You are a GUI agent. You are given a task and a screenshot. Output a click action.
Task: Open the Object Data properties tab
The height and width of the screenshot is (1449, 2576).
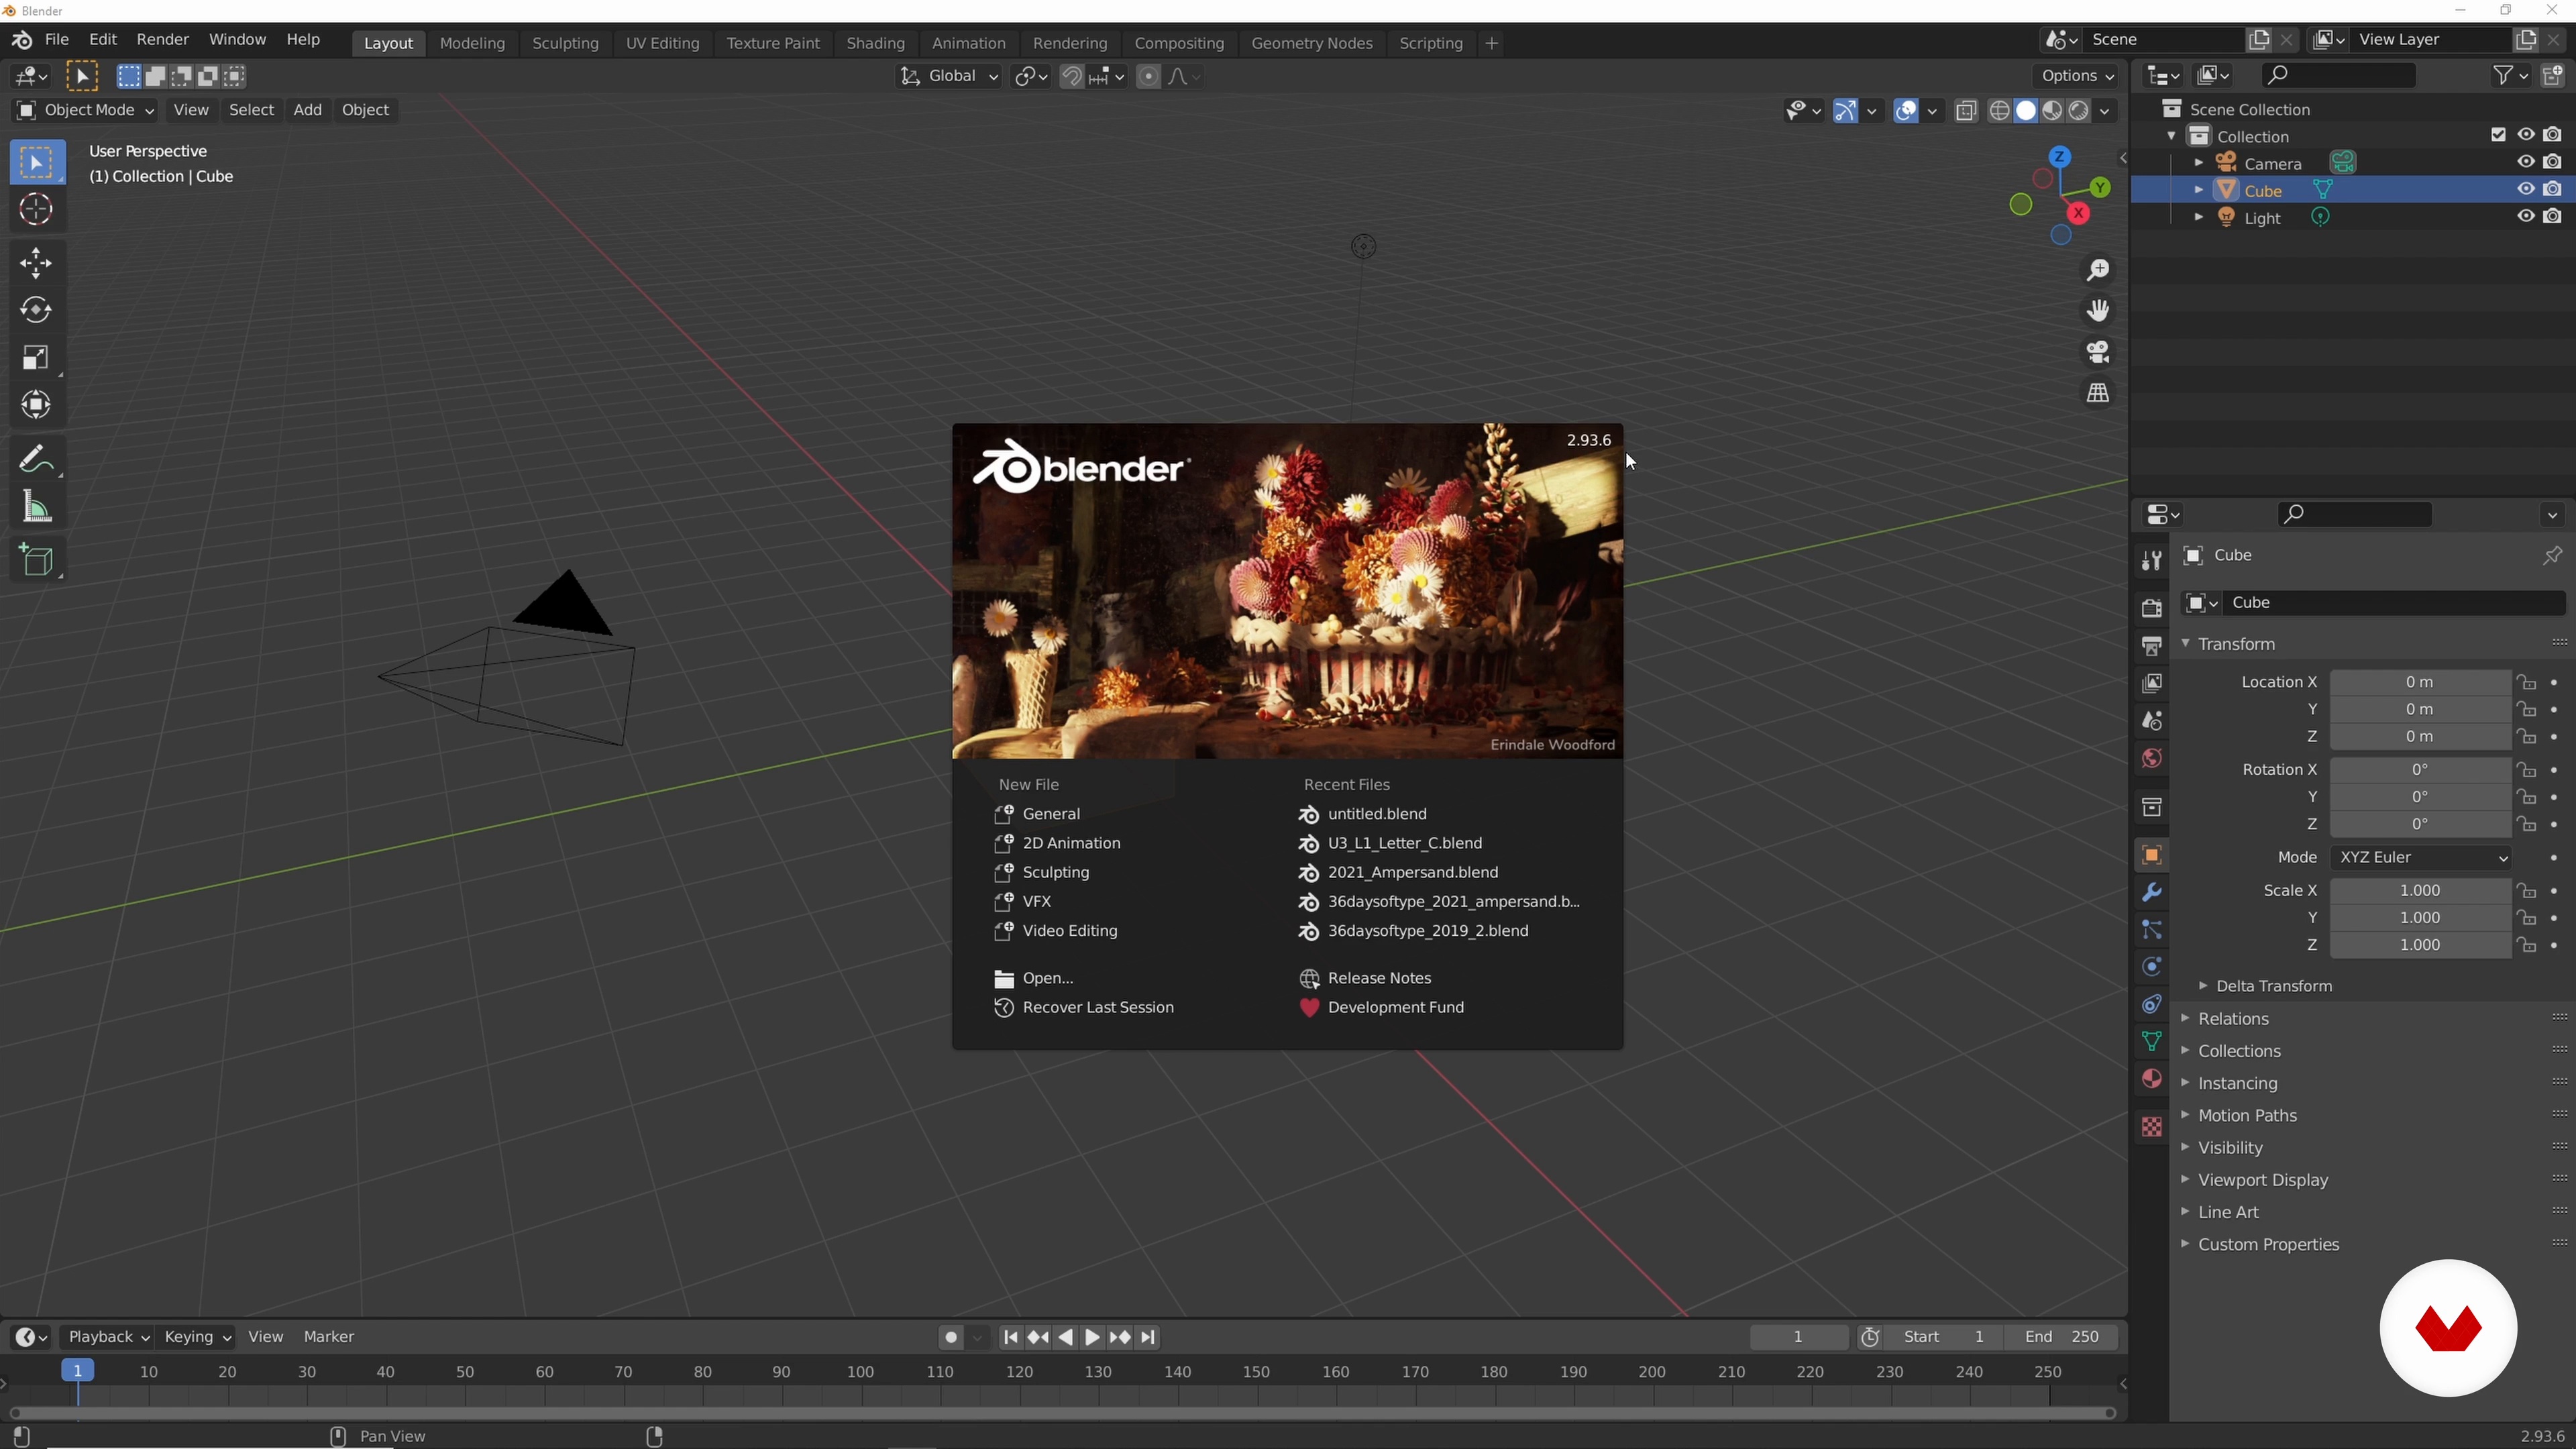(x=2151, y=1042)
